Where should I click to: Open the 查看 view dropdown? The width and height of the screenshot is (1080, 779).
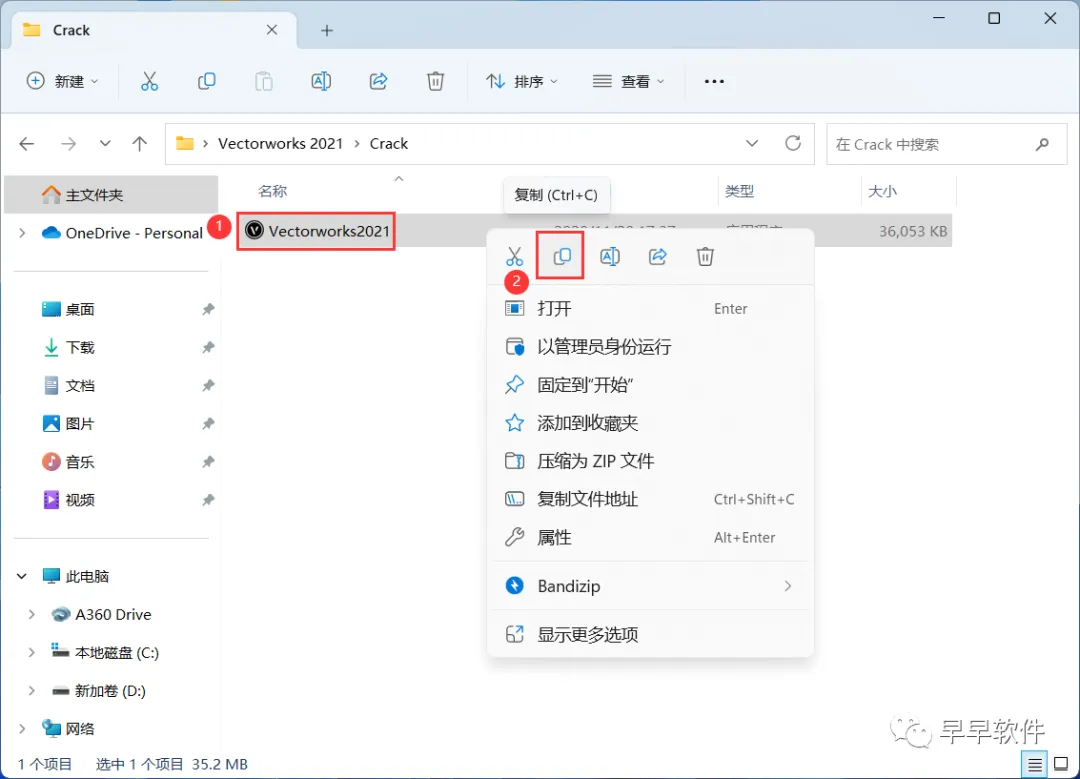[628, 81]
